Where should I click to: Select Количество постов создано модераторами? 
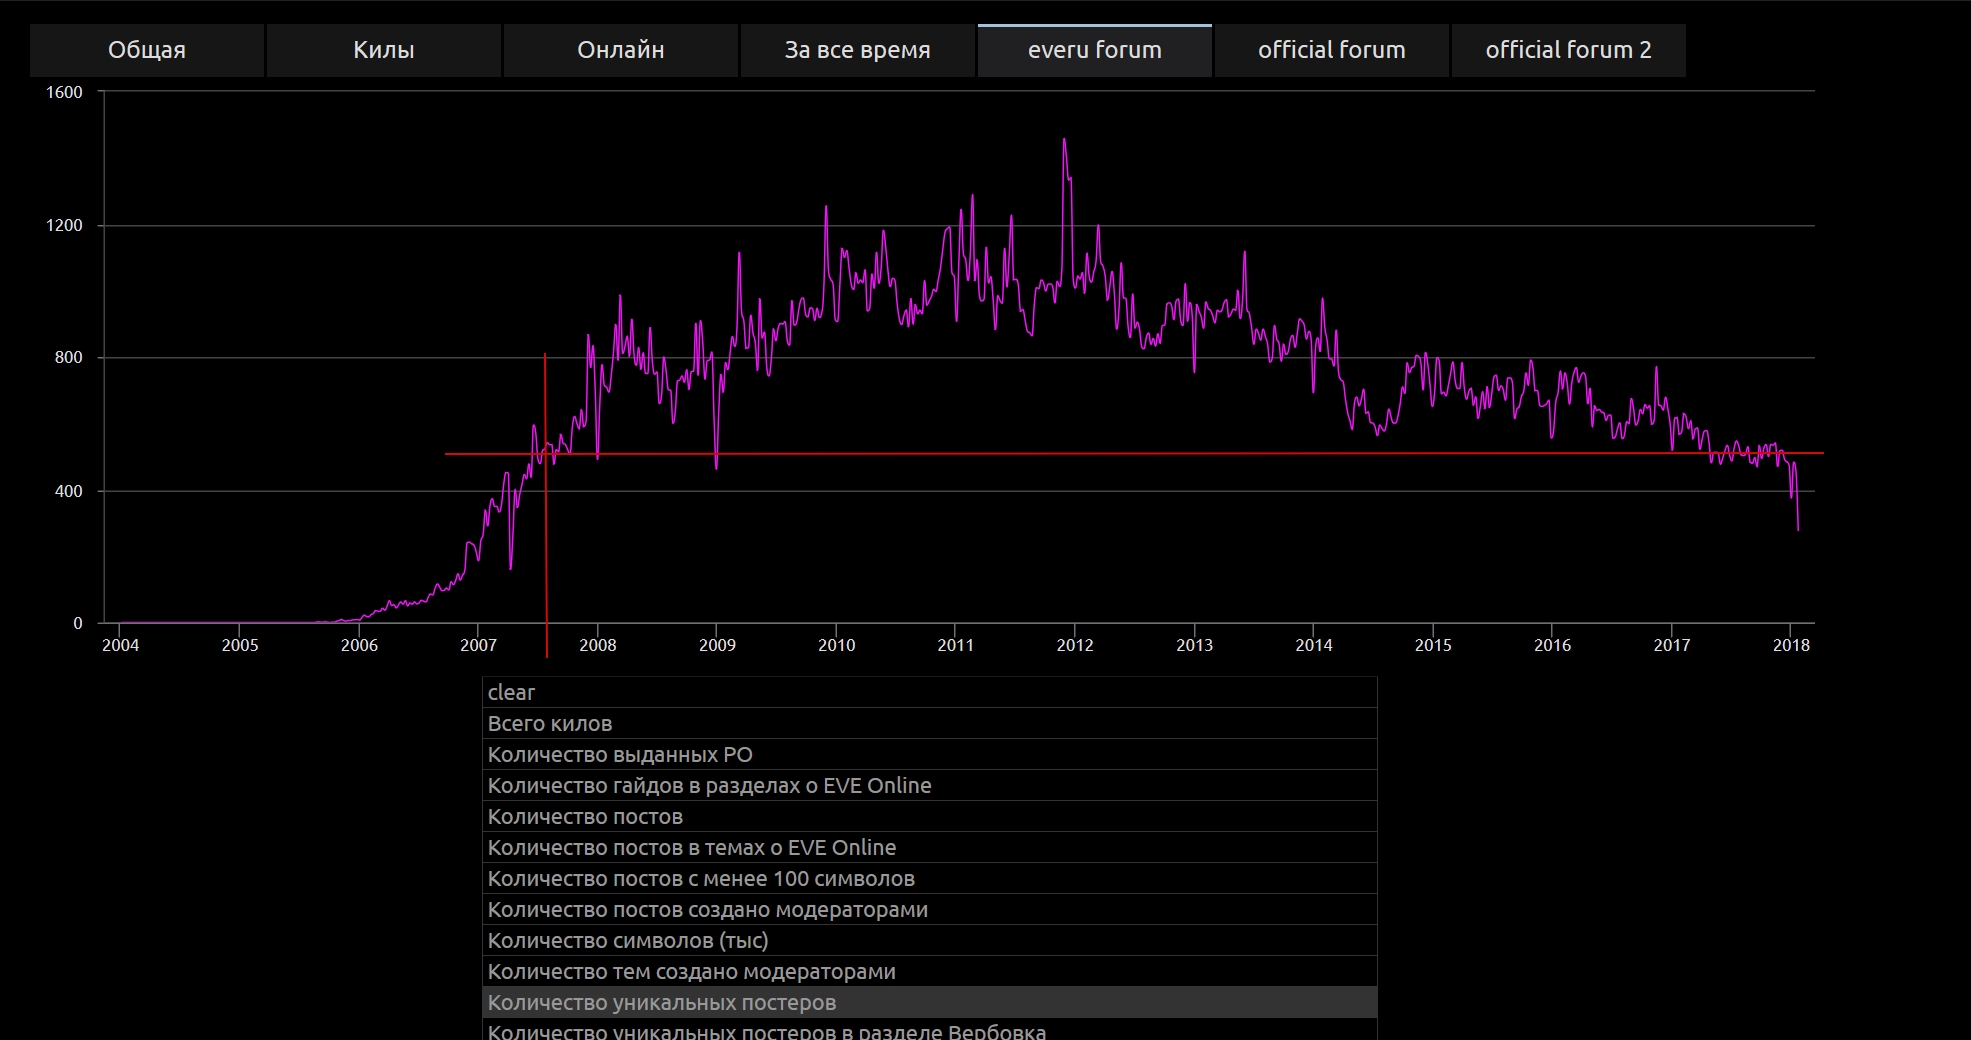pos(930,909)
